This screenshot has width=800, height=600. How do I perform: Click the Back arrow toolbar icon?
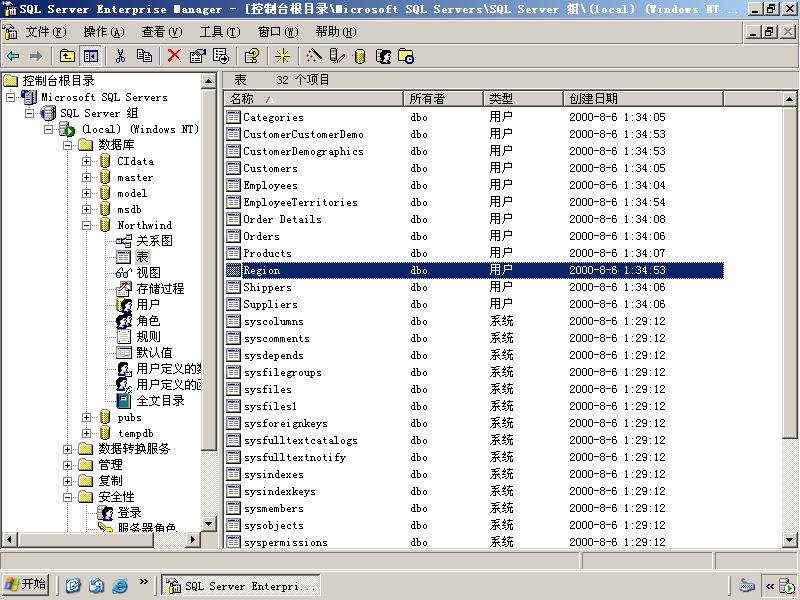tap(13, 56)
